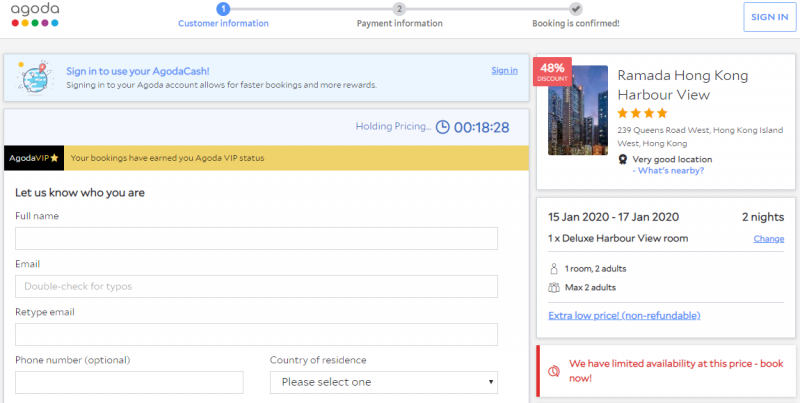Click the Sign in link in AgodaCash banner
800x403 pixels.
point(505,70)
